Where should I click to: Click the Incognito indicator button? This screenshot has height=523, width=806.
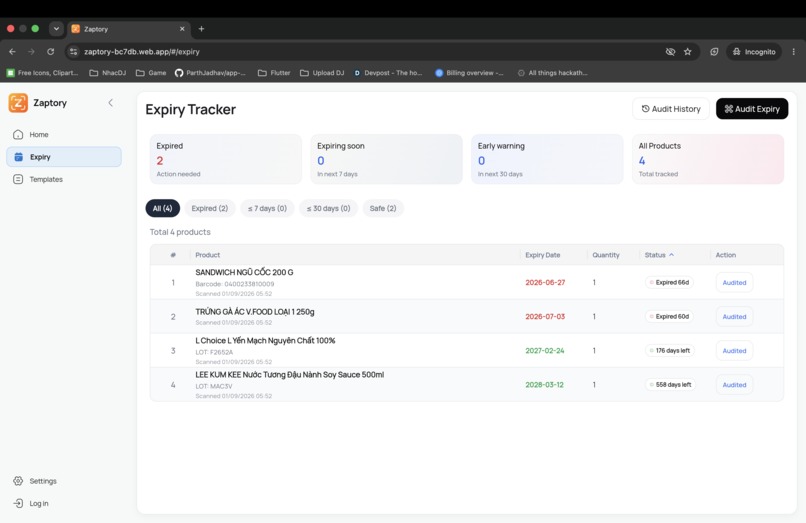tap(754, 51)
